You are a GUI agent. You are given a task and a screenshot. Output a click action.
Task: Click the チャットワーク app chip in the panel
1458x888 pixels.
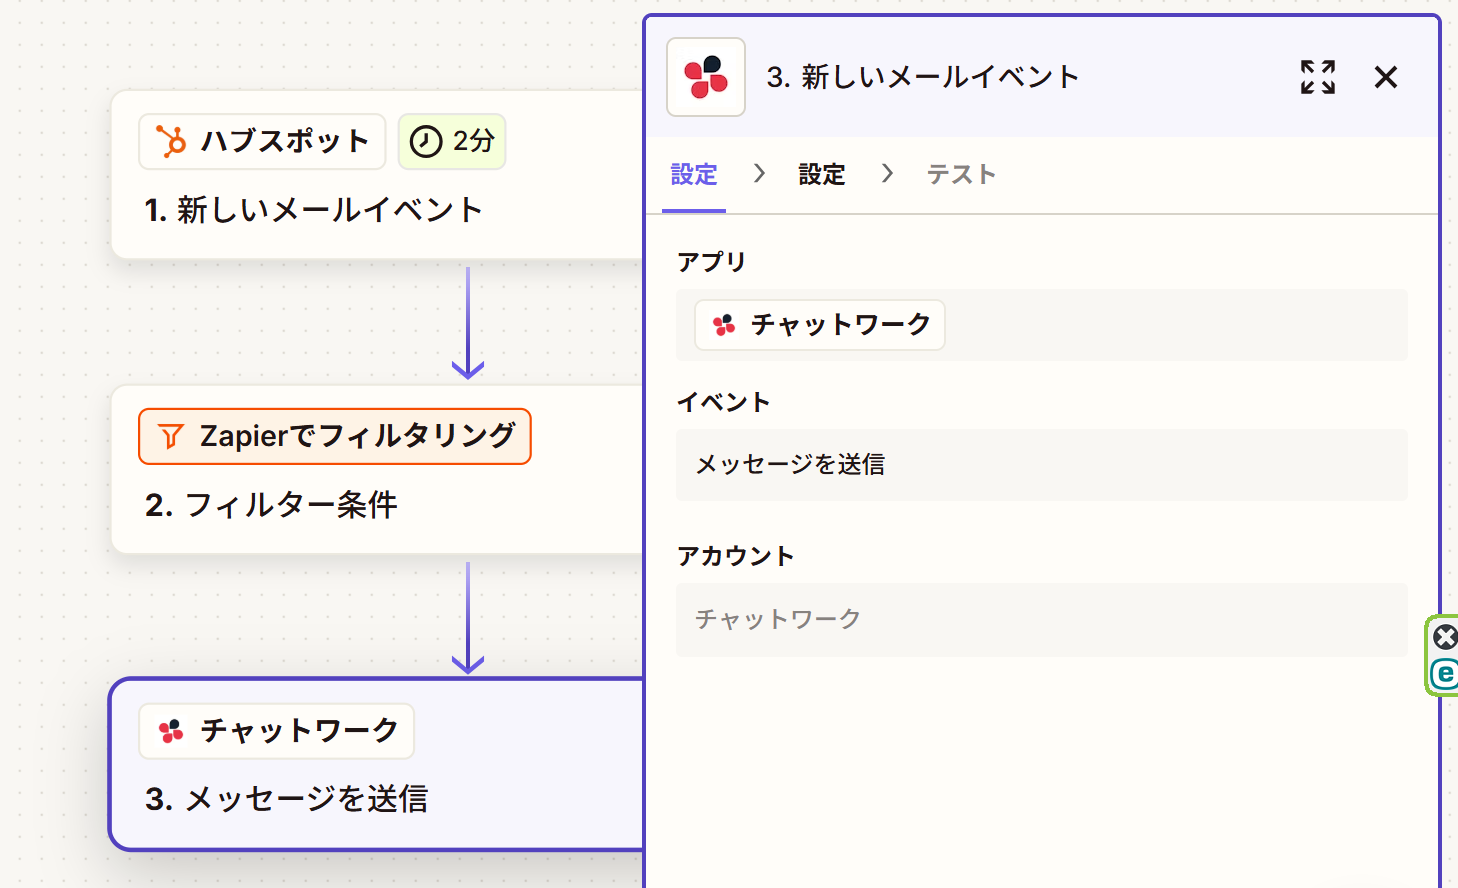point(820,325)
